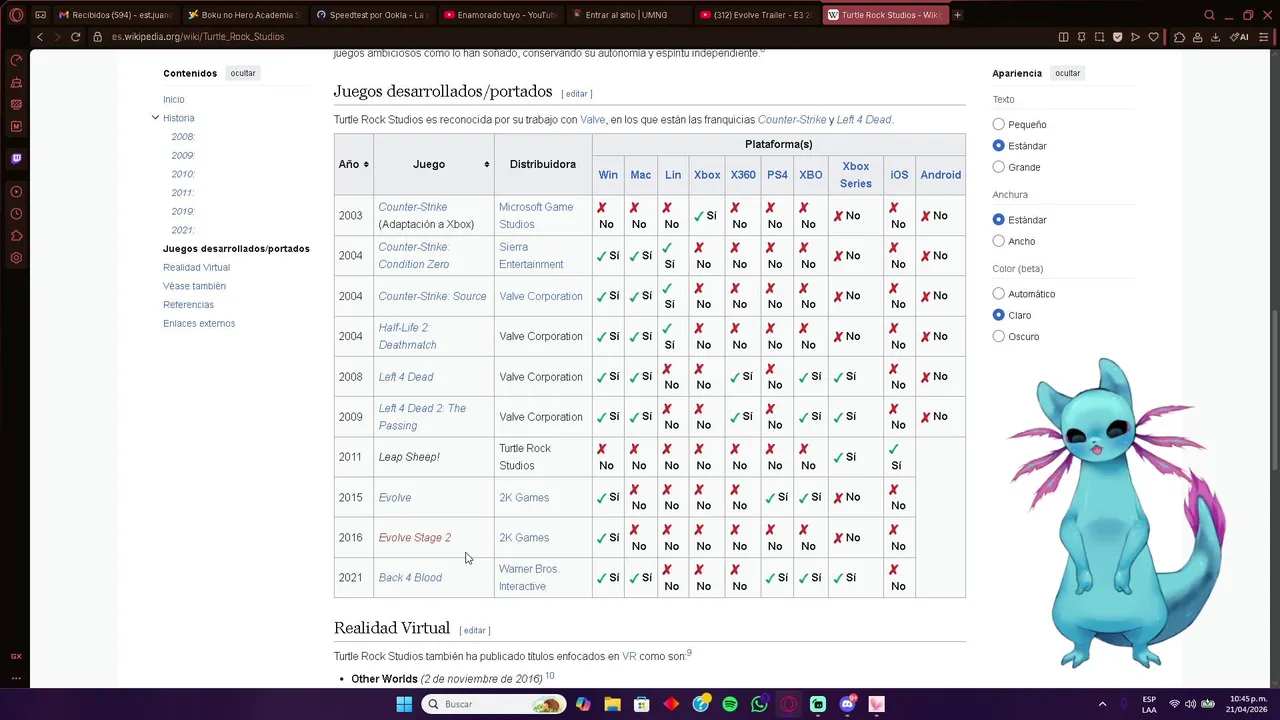Open the Opera GX main menu icon
This screenshot has width=1280, height=720.
pyautogui.click(x=16, y=15)
